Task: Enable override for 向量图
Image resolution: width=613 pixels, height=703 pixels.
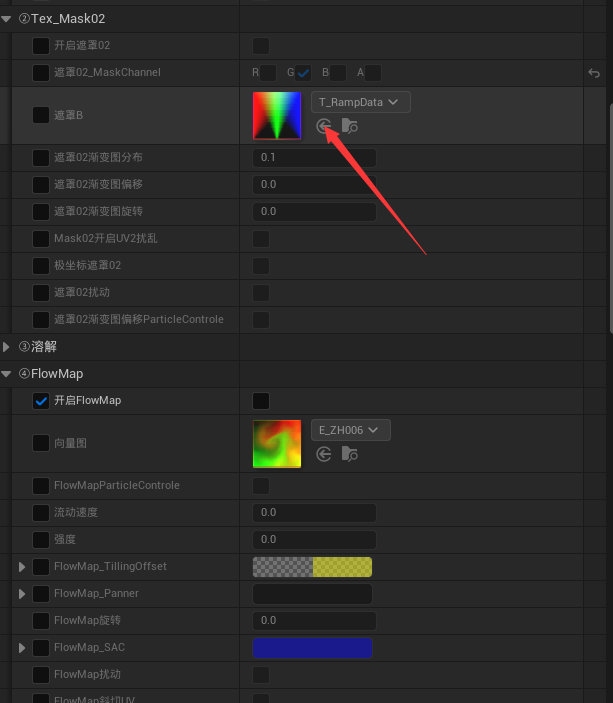Action: click(x=41, y=443)
